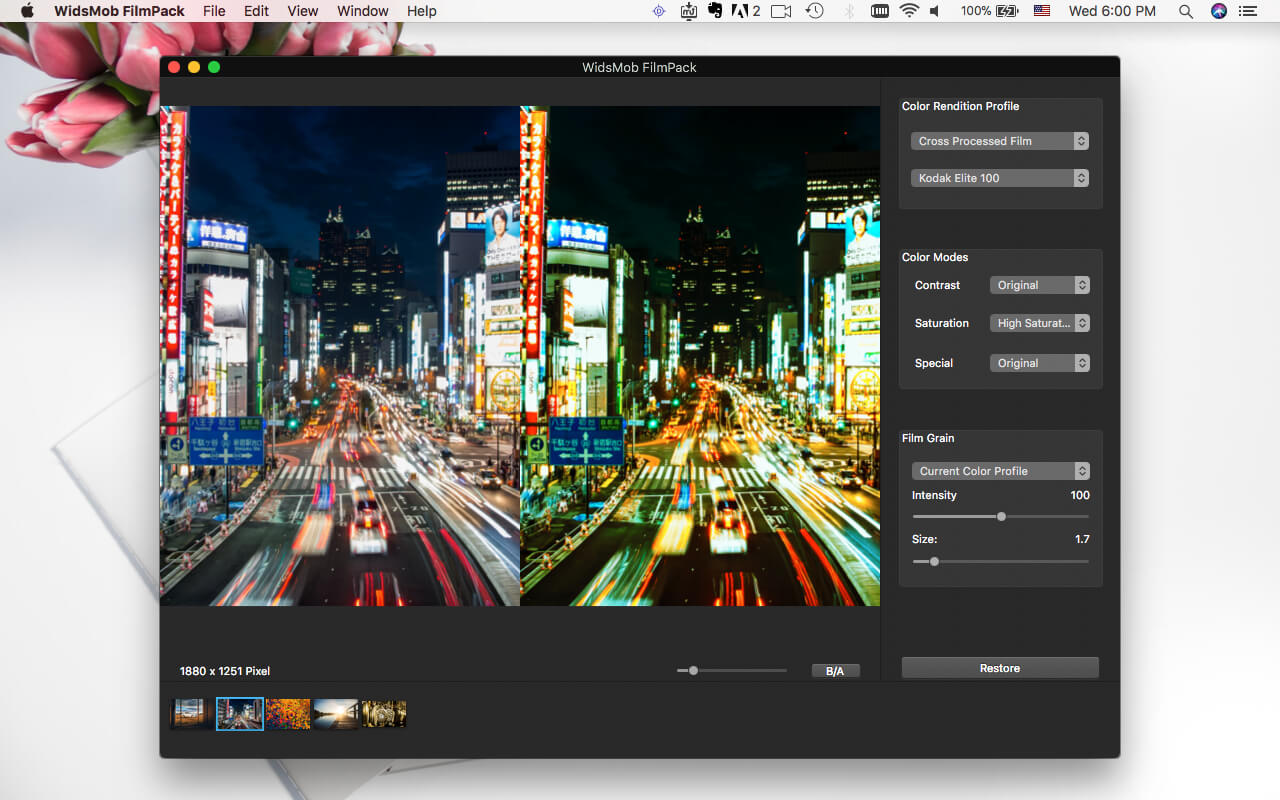Image resolution: width=1280 pixels, height=800 pixels.
Task: Click the zoom slider below the preview
Action: [693, 670]
